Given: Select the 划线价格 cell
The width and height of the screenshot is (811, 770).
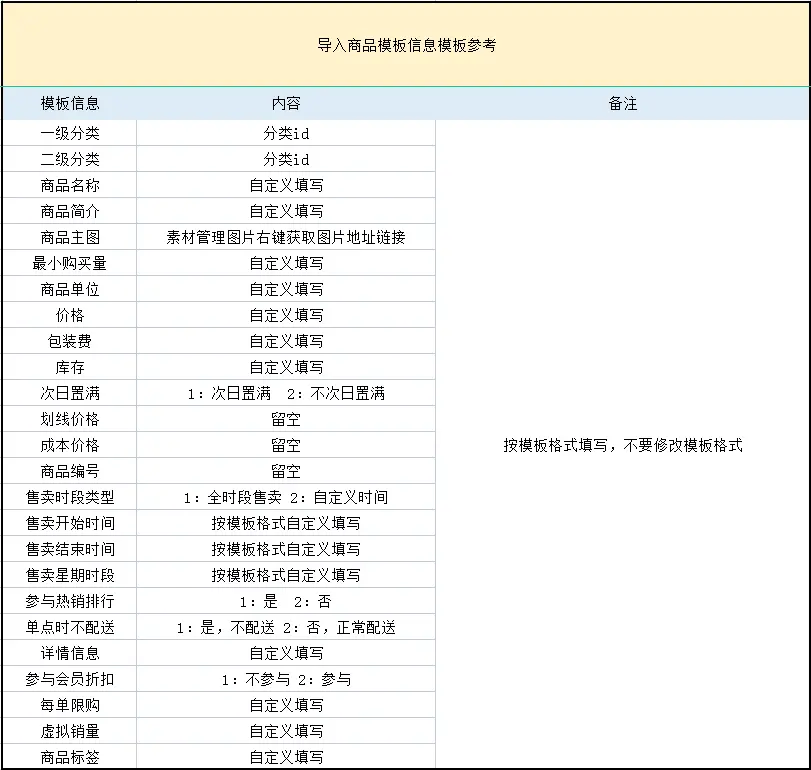Looking at the screenshot, I should point(70,419).
